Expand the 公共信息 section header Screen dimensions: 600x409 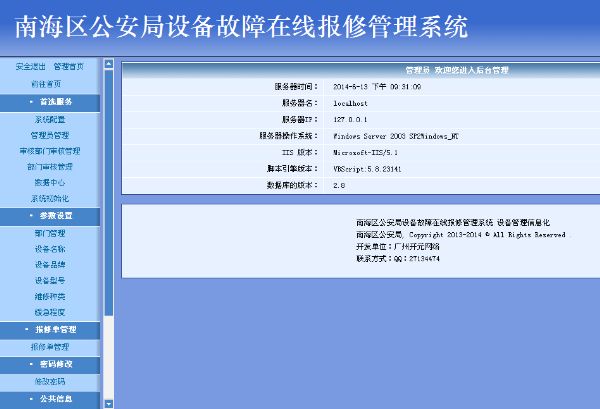click(50, 399)
